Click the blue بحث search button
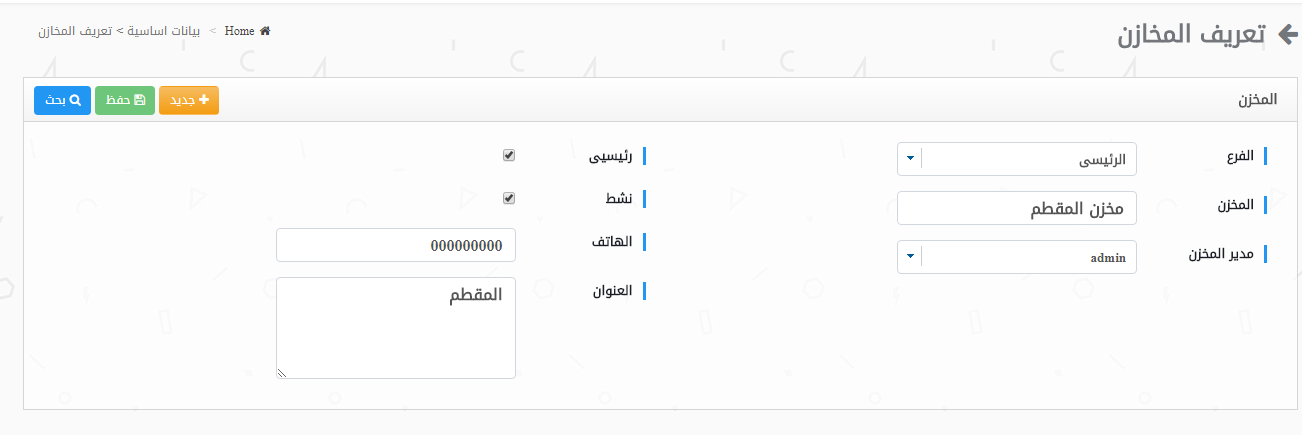The image size is (1302, 435). coord(62,101)
